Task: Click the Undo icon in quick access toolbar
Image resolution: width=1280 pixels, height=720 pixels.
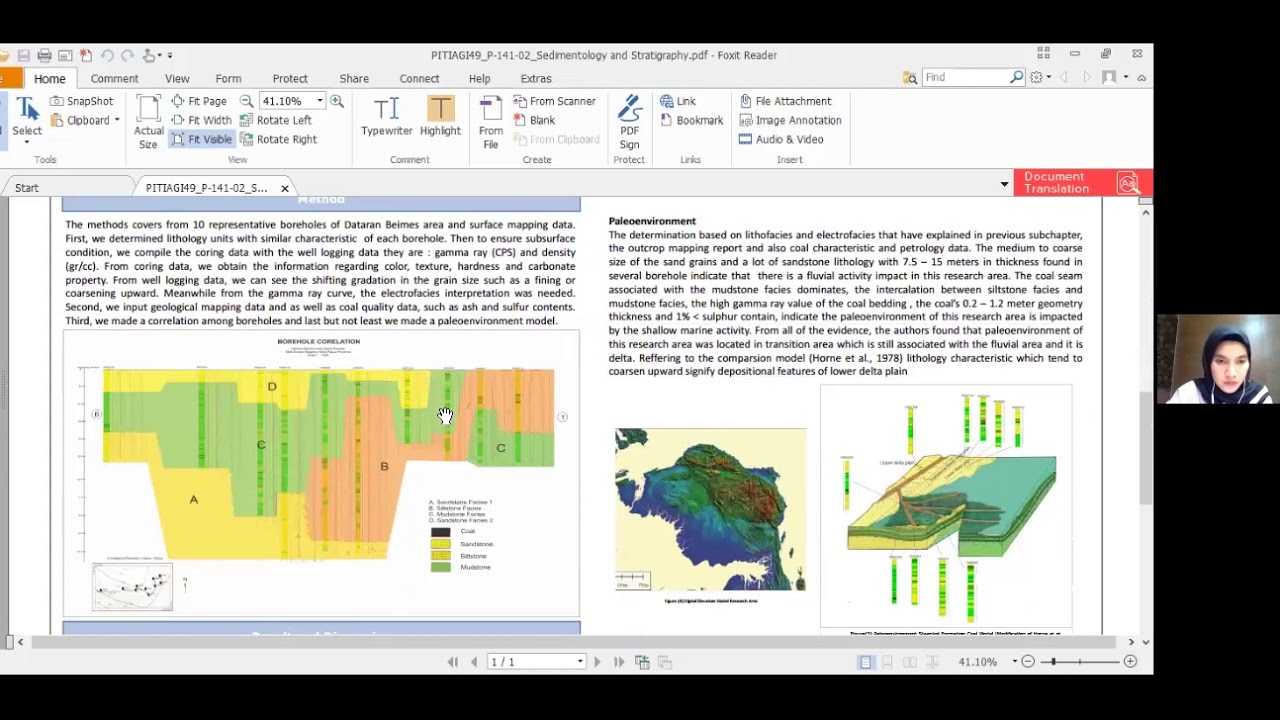Action: [x=107, y=55]
